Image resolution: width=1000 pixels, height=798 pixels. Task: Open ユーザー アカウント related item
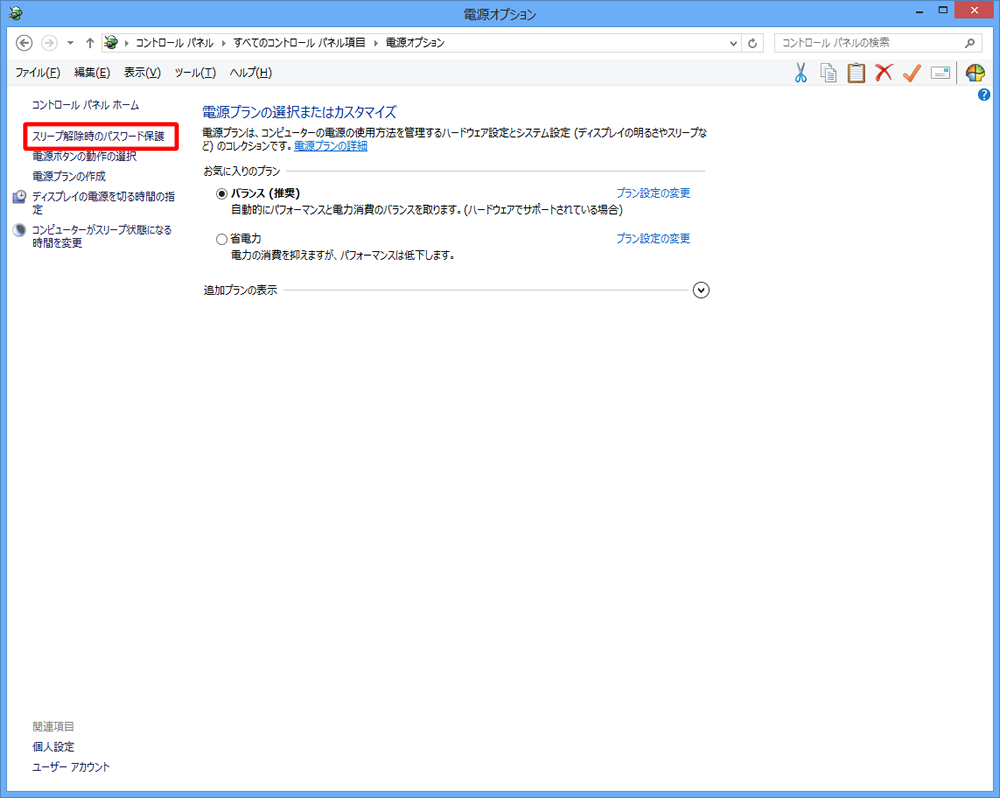pos(71,767)
